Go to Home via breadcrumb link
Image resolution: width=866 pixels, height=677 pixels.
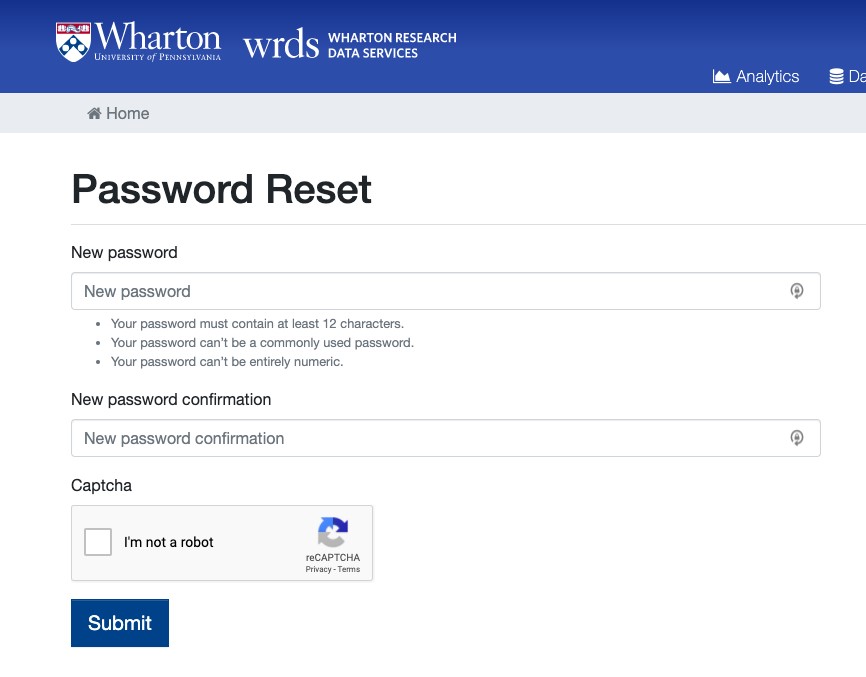(127, 114)
